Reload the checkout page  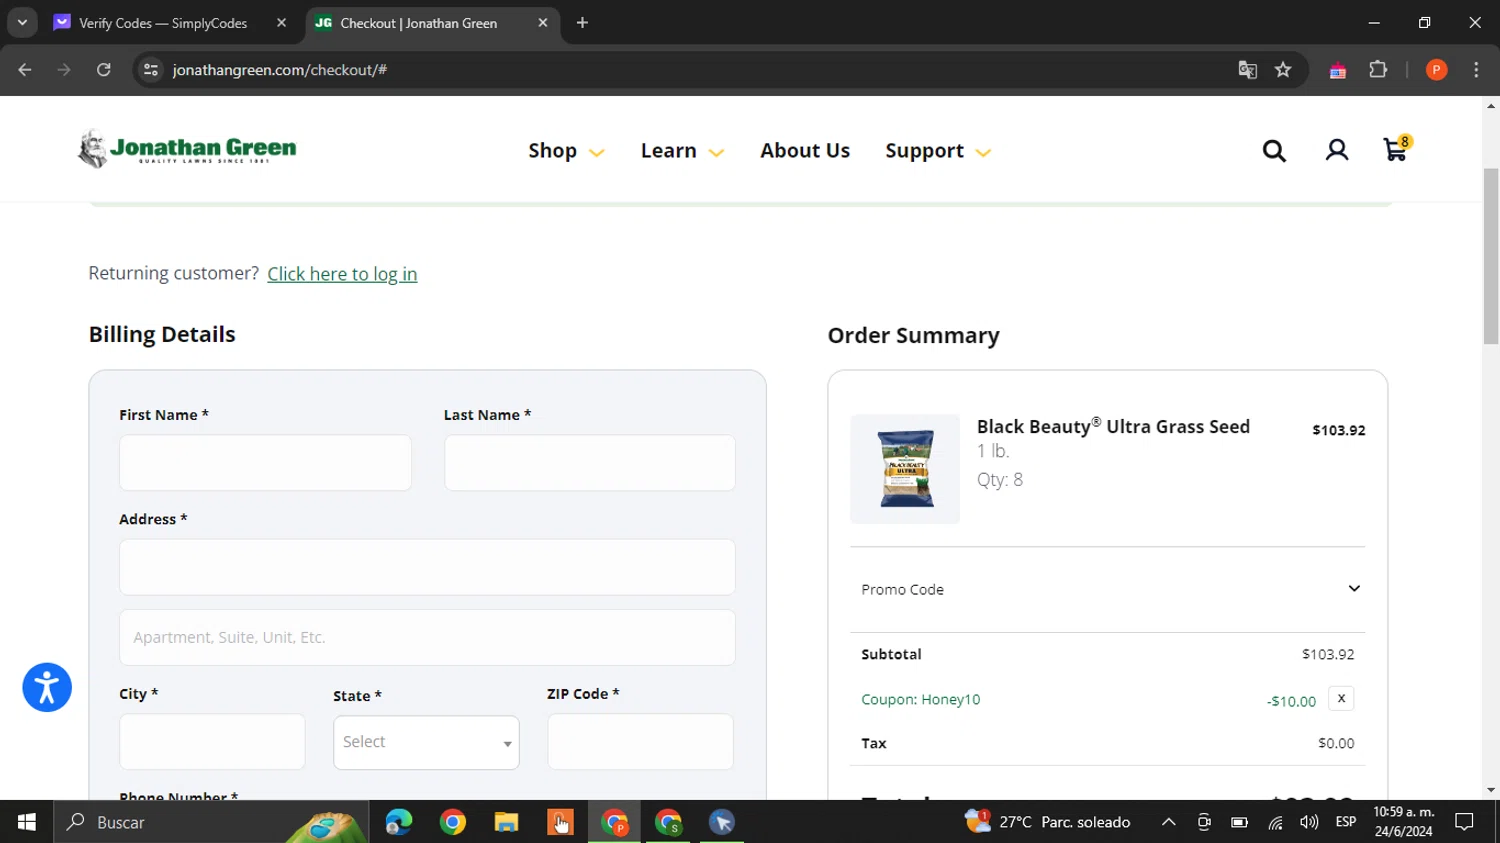click(x=104, y=70)
